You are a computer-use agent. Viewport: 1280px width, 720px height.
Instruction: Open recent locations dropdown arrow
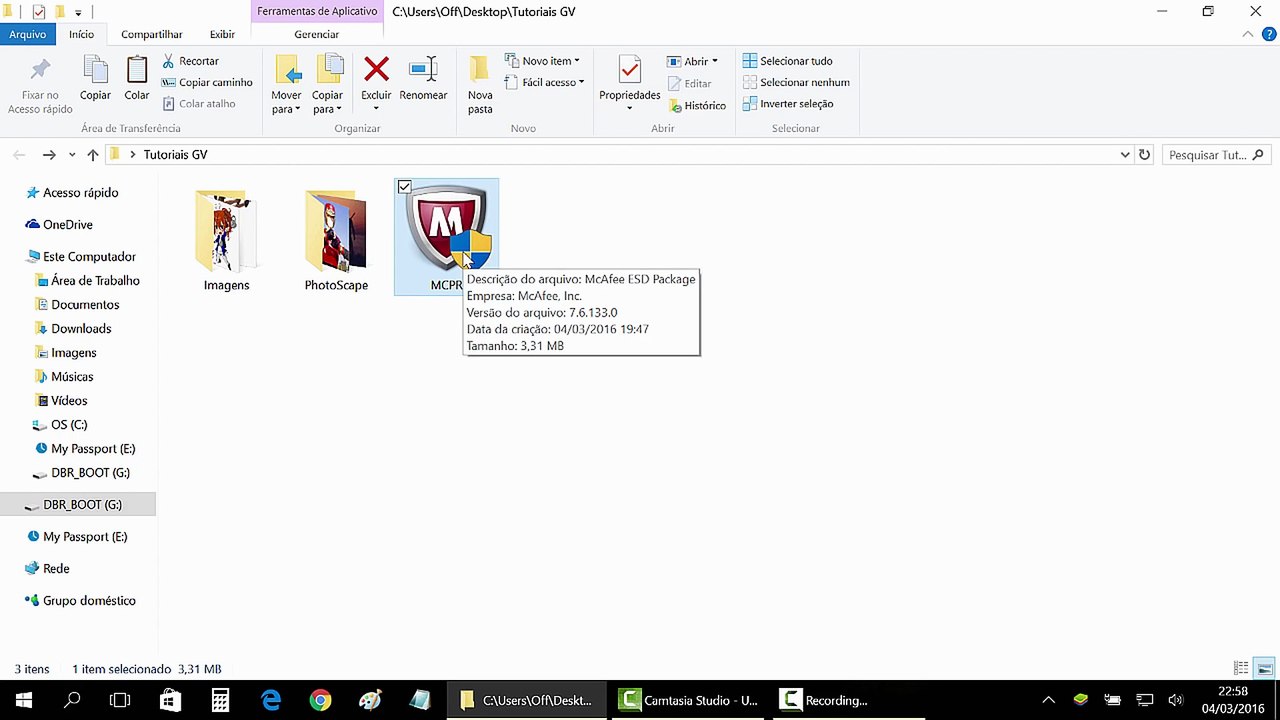pos(72,155)
